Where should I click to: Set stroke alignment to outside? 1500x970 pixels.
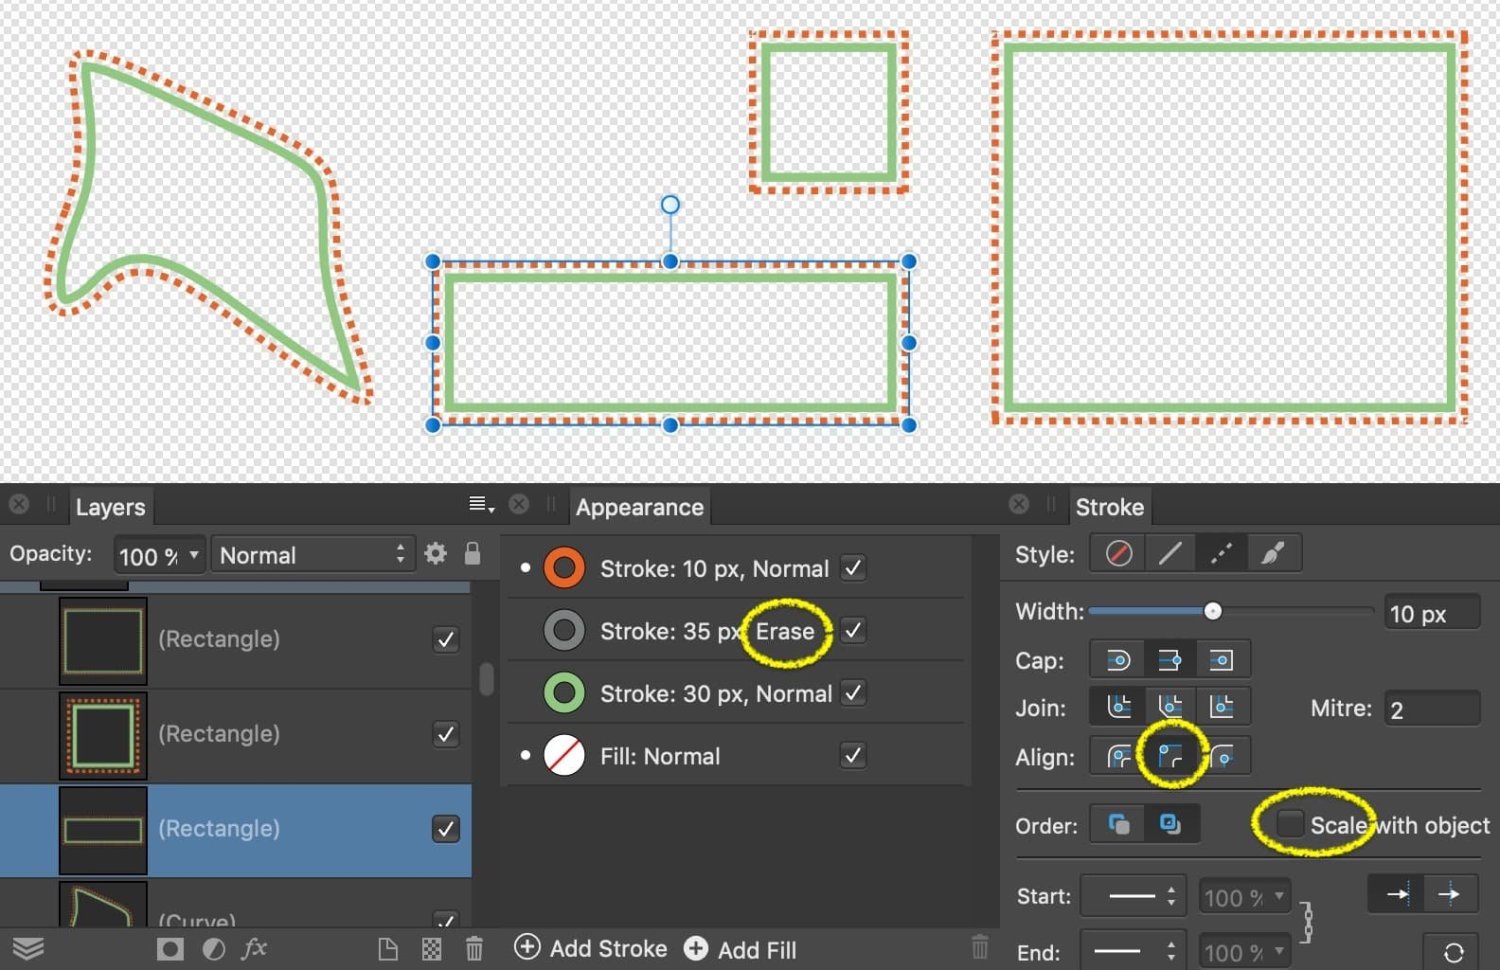click(x=1221, y=757)
